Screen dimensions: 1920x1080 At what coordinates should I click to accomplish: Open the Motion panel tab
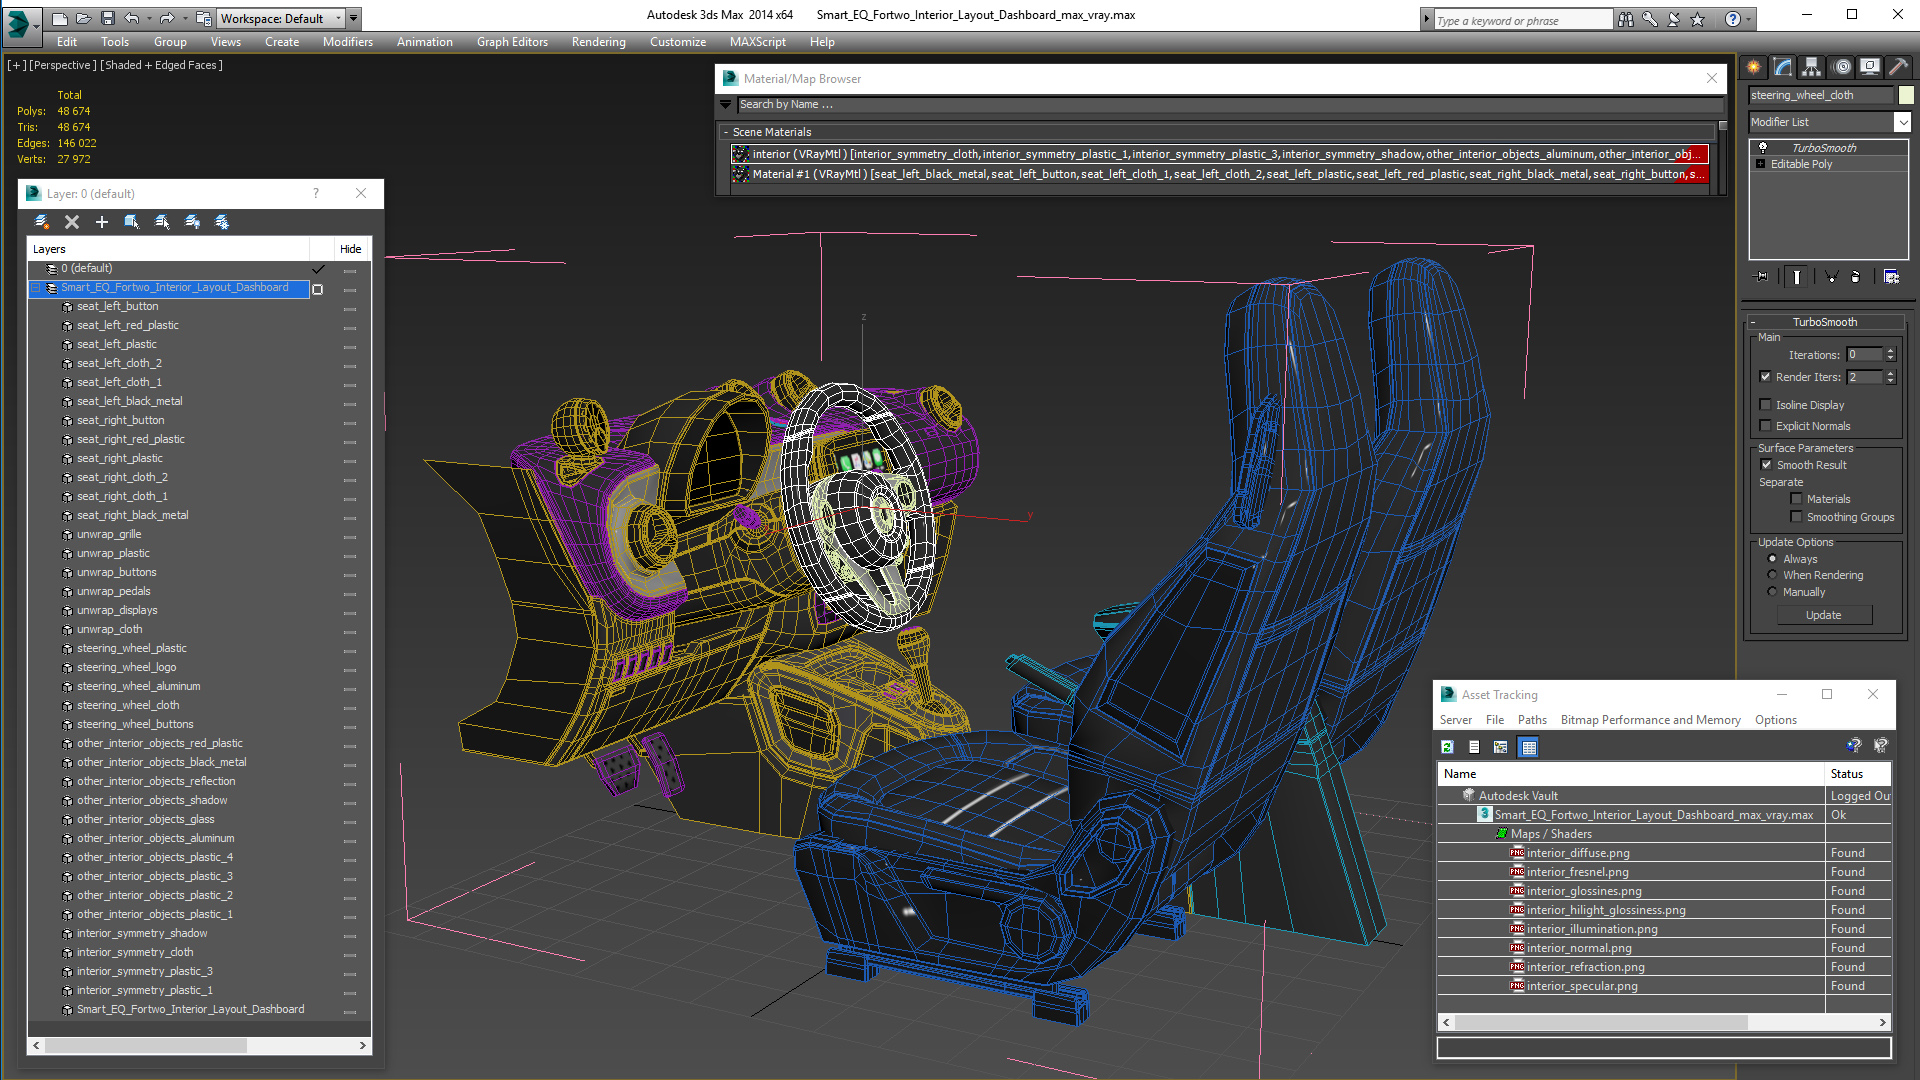(1842, 67)
